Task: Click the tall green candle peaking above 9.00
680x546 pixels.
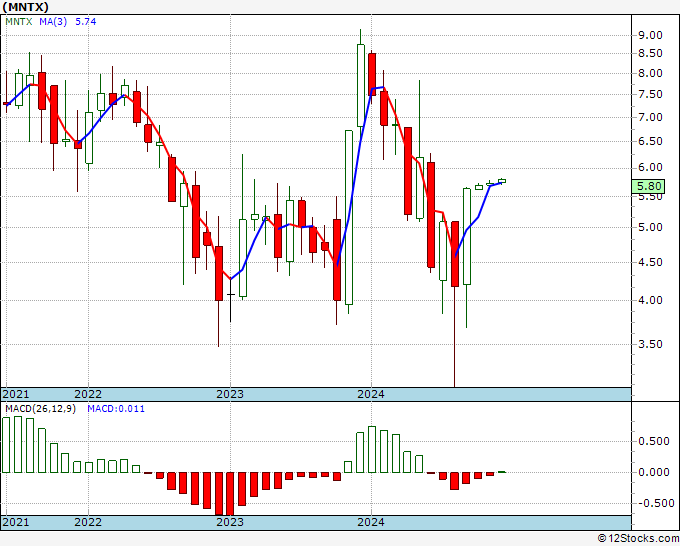Action: tap(360, 85)
